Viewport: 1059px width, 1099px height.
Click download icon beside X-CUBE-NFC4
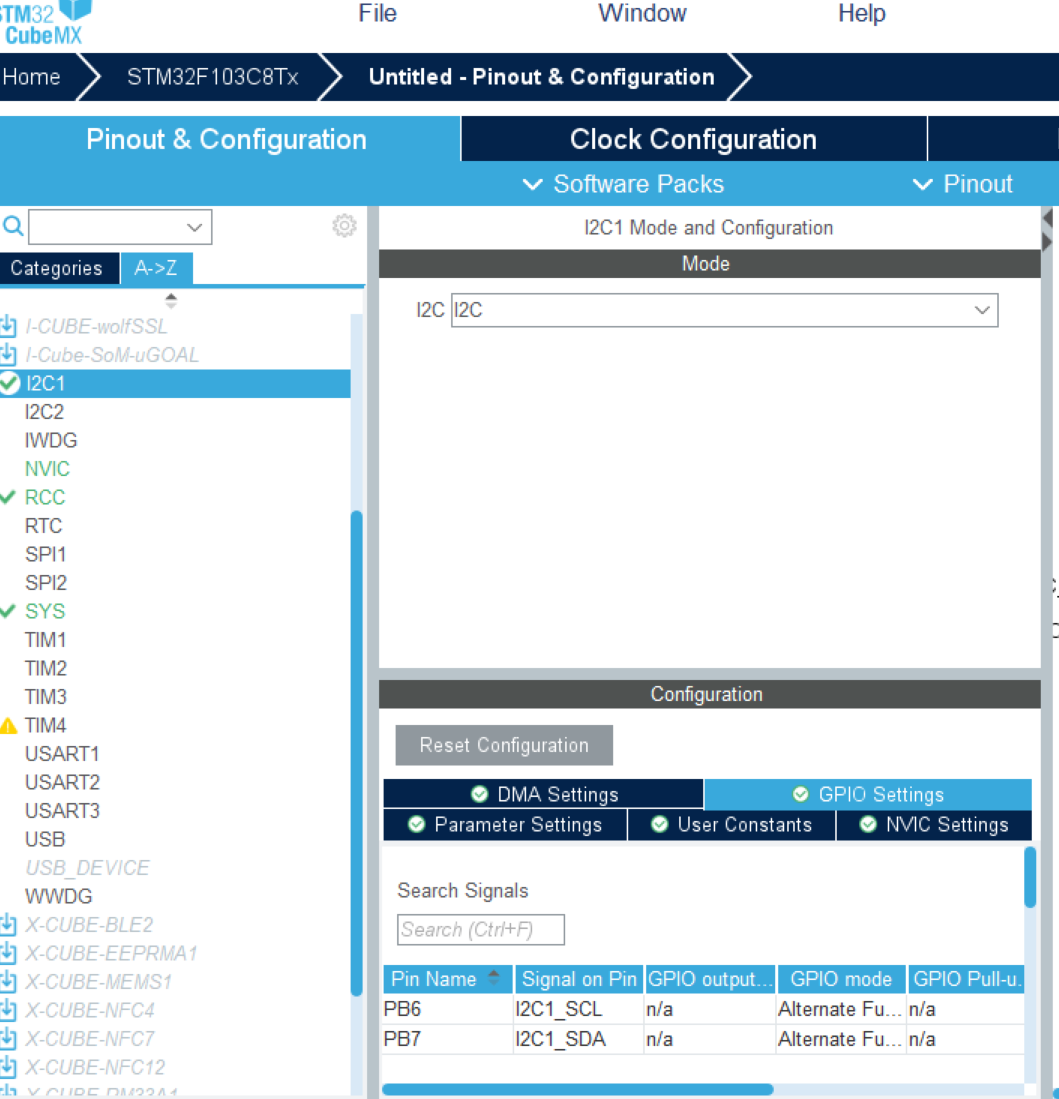pos(8,1010)
